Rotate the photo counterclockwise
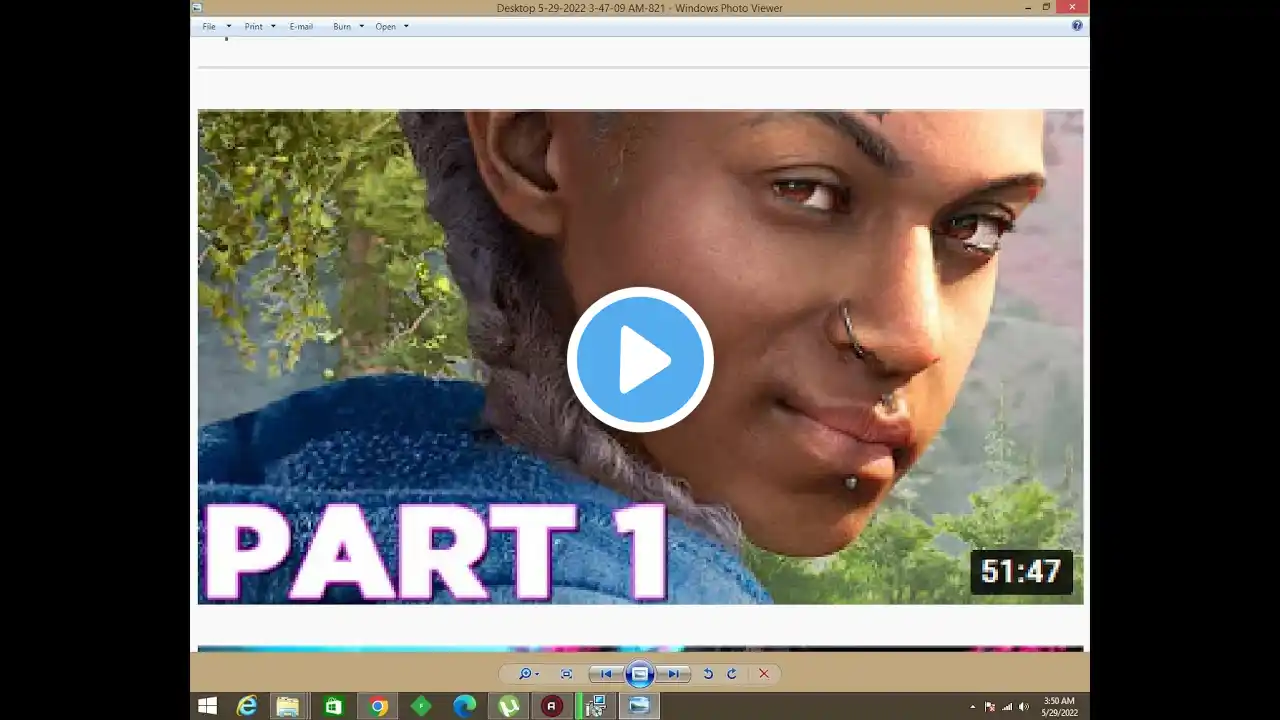Screen dimensions: 1280x720 click(x=708, y=674)
